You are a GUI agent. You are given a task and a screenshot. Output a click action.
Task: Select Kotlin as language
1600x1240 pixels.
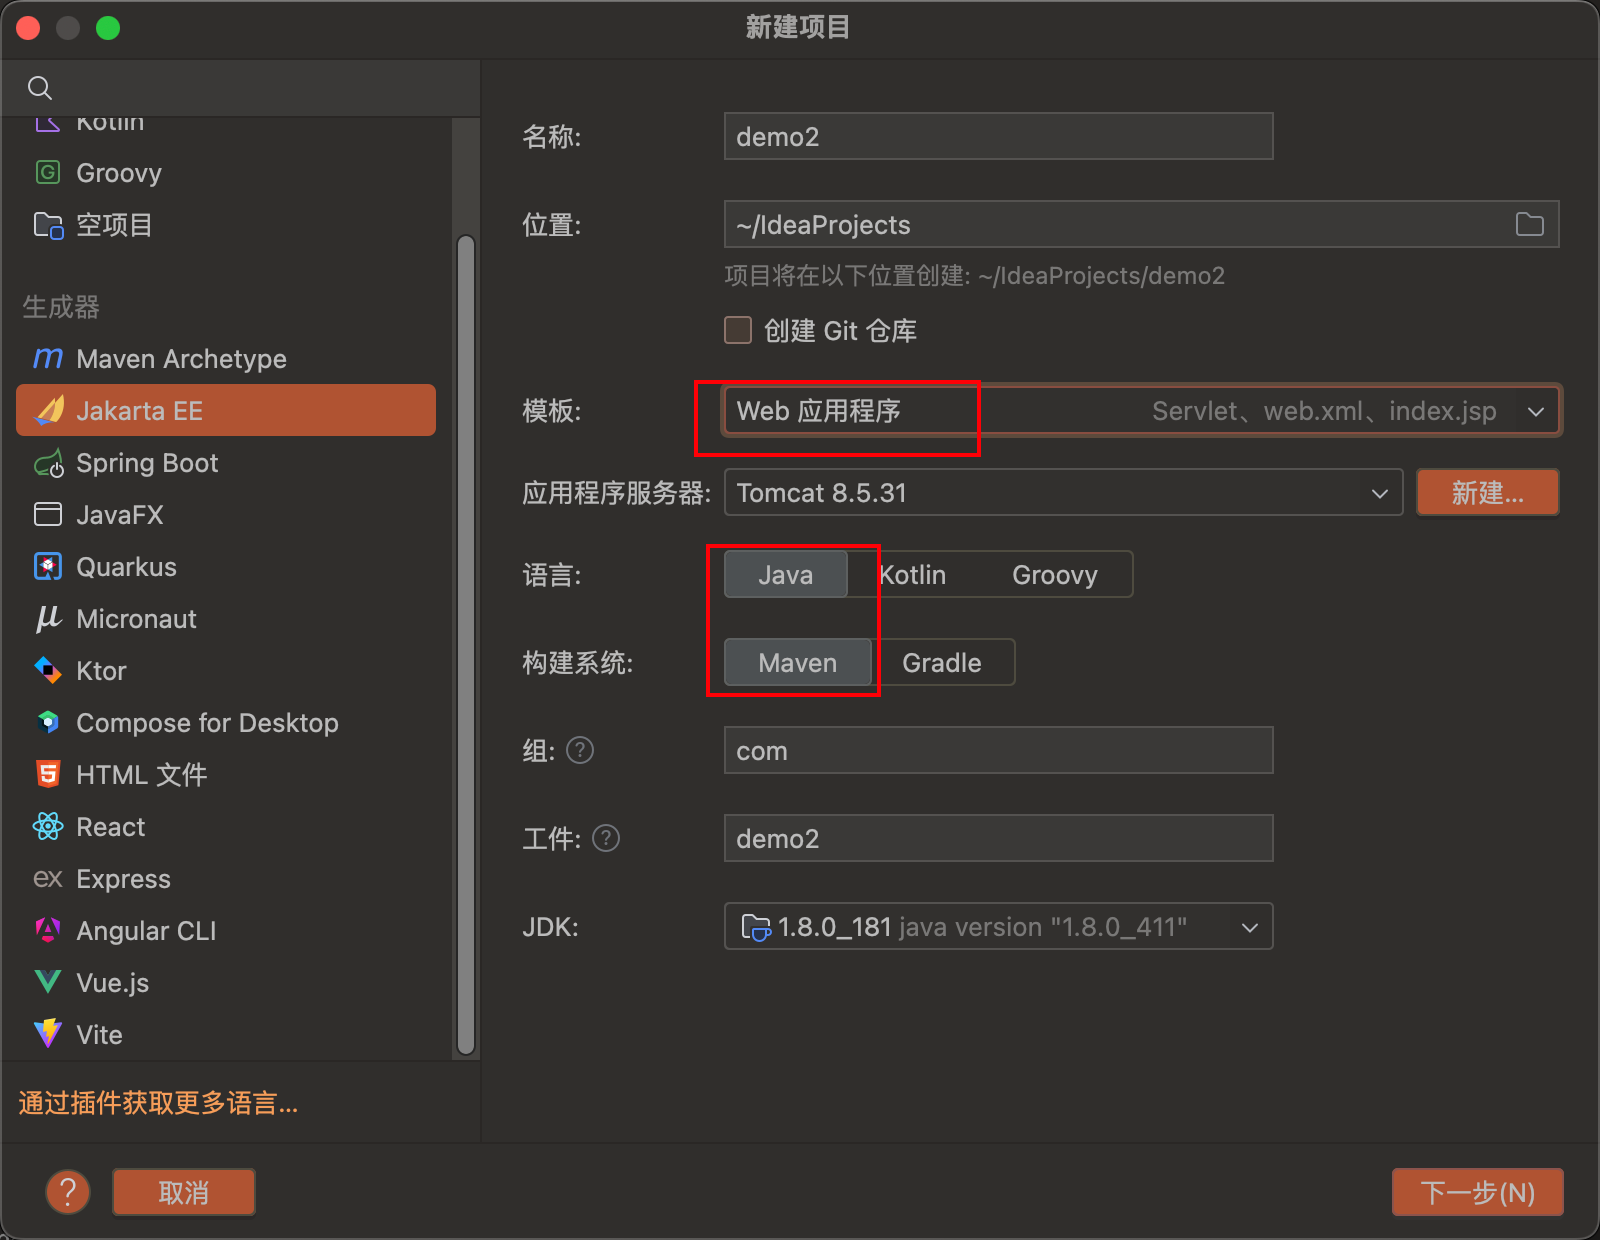pyautogui.click(x=912, y=575)
